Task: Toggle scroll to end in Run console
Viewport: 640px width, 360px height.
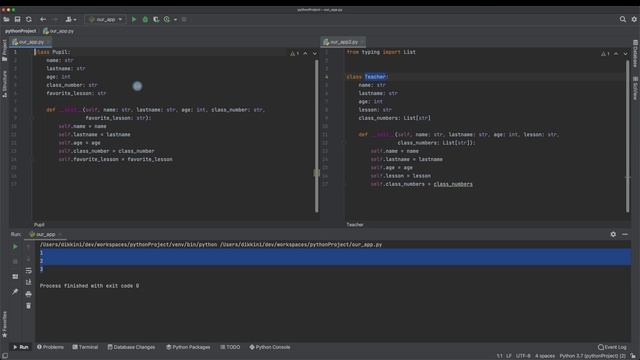Action: pos(29,282)
